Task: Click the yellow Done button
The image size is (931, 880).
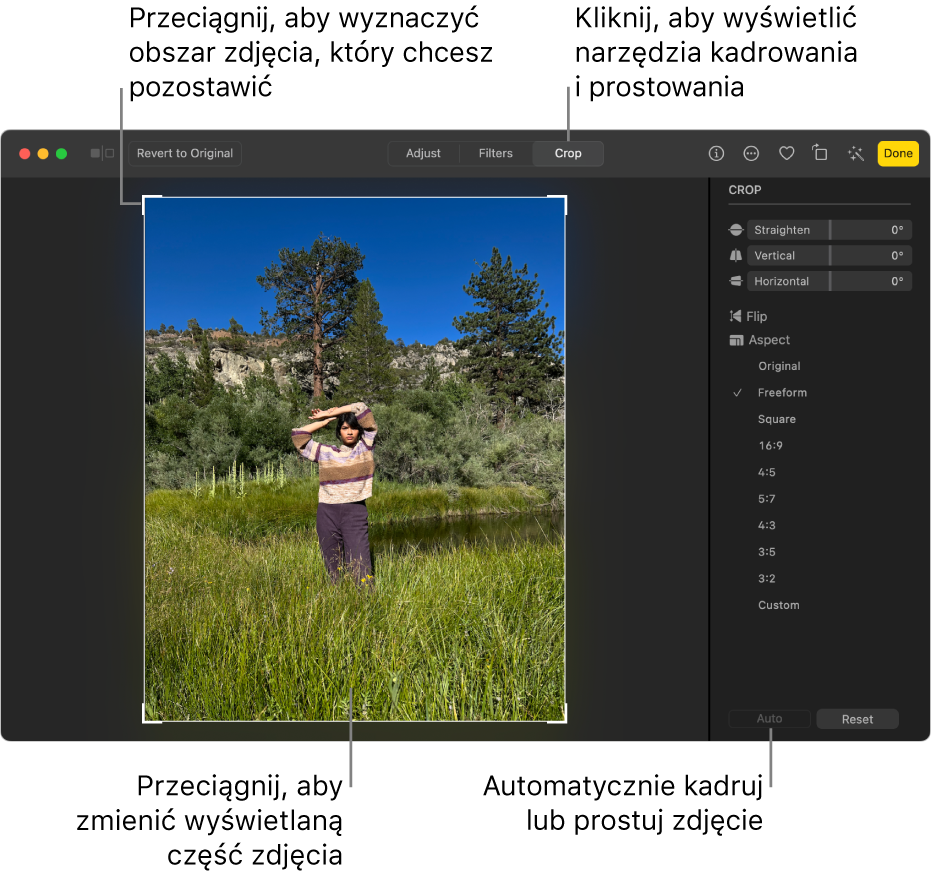Action: pyautogui.click(x=897, y=153)
